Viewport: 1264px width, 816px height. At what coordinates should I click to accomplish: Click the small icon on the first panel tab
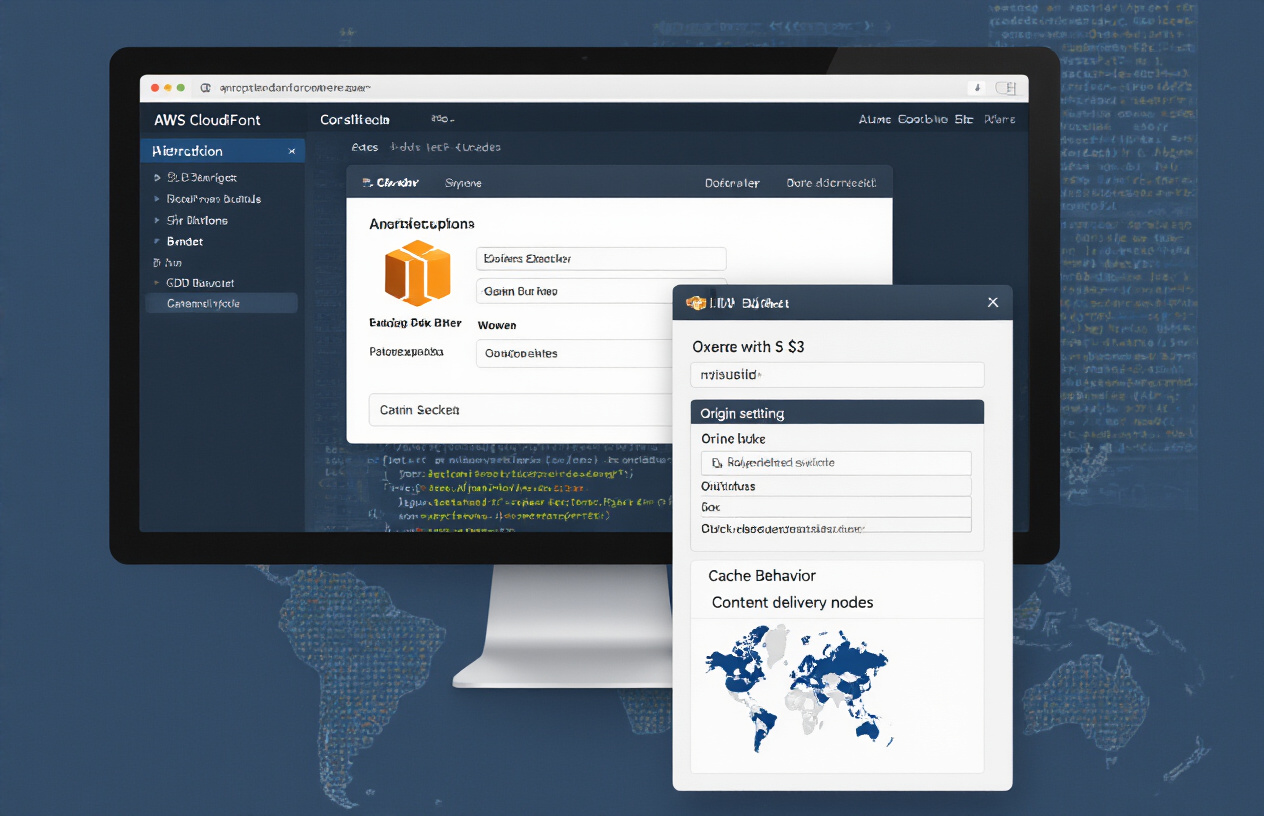(367, 183)
